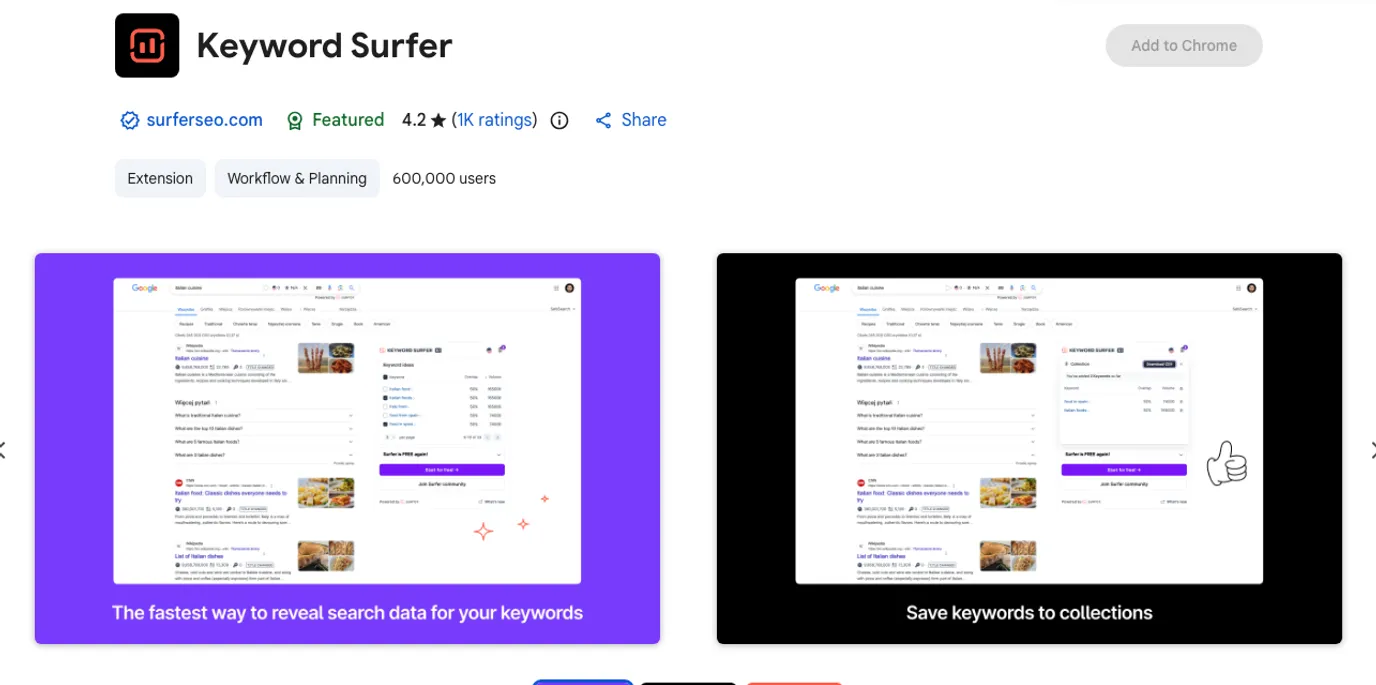Open the 1K ratings link
The width and height of the screenshot is (1376, 685).
494,120
